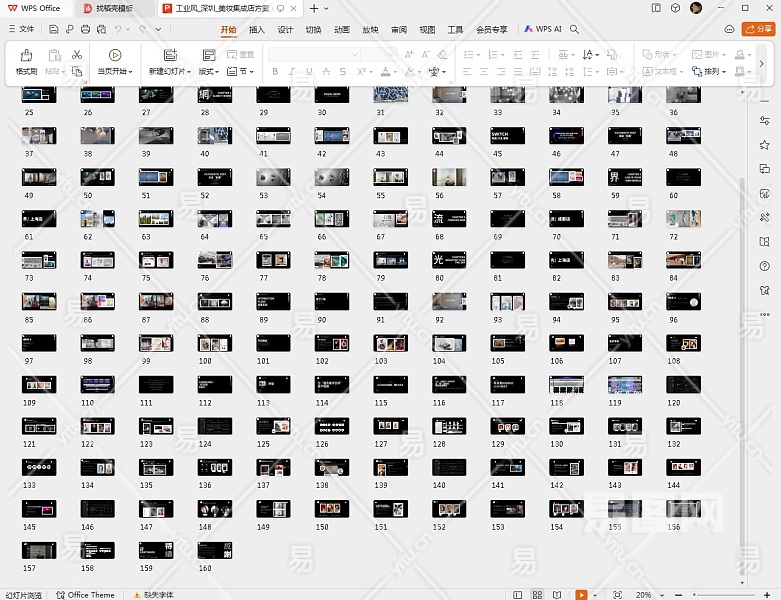Switch to the 动画 ribbon tab
Viewport: 781px width, 600px height.
click(342, 30)
